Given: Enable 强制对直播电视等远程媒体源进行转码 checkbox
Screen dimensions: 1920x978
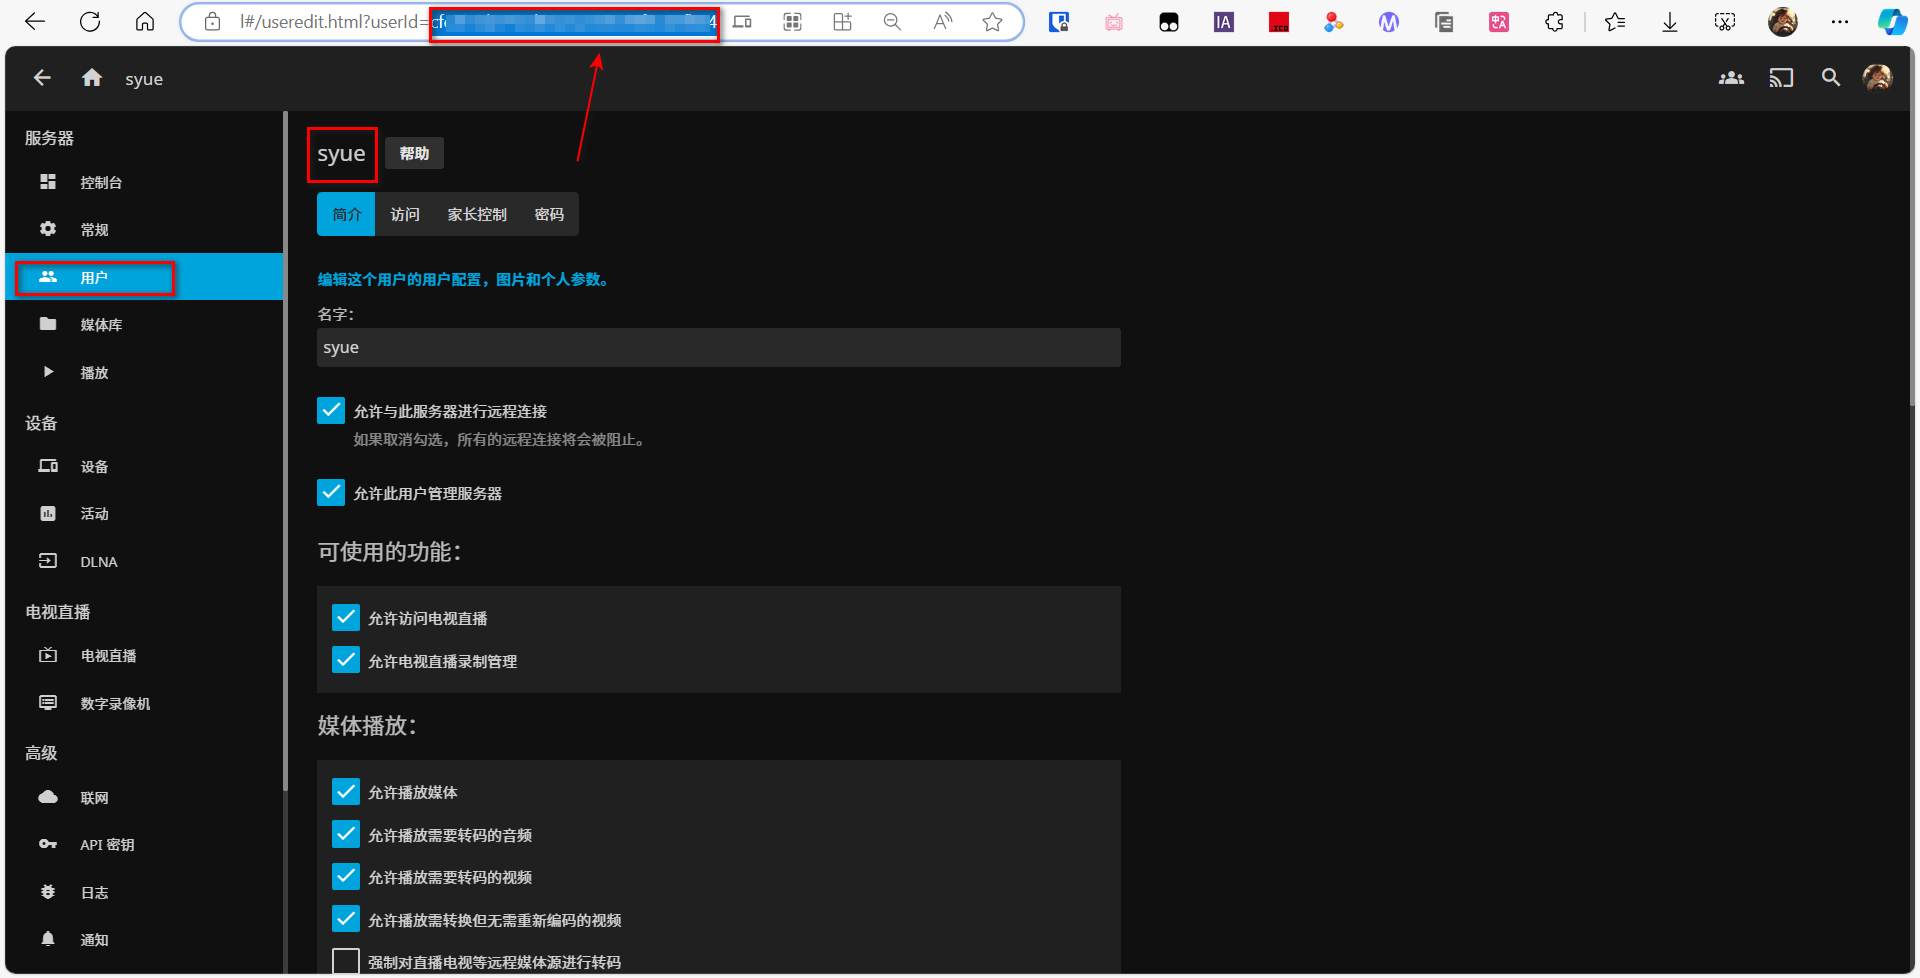Looking at the screenshot, I should click(346, 962).
